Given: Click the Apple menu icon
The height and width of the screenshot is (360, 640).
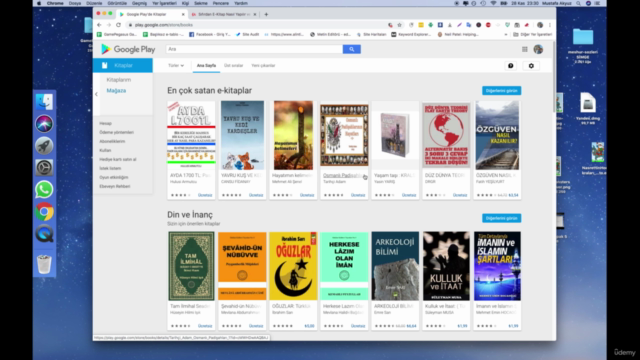Looking at the screenshot, I should tap(39, 3).
